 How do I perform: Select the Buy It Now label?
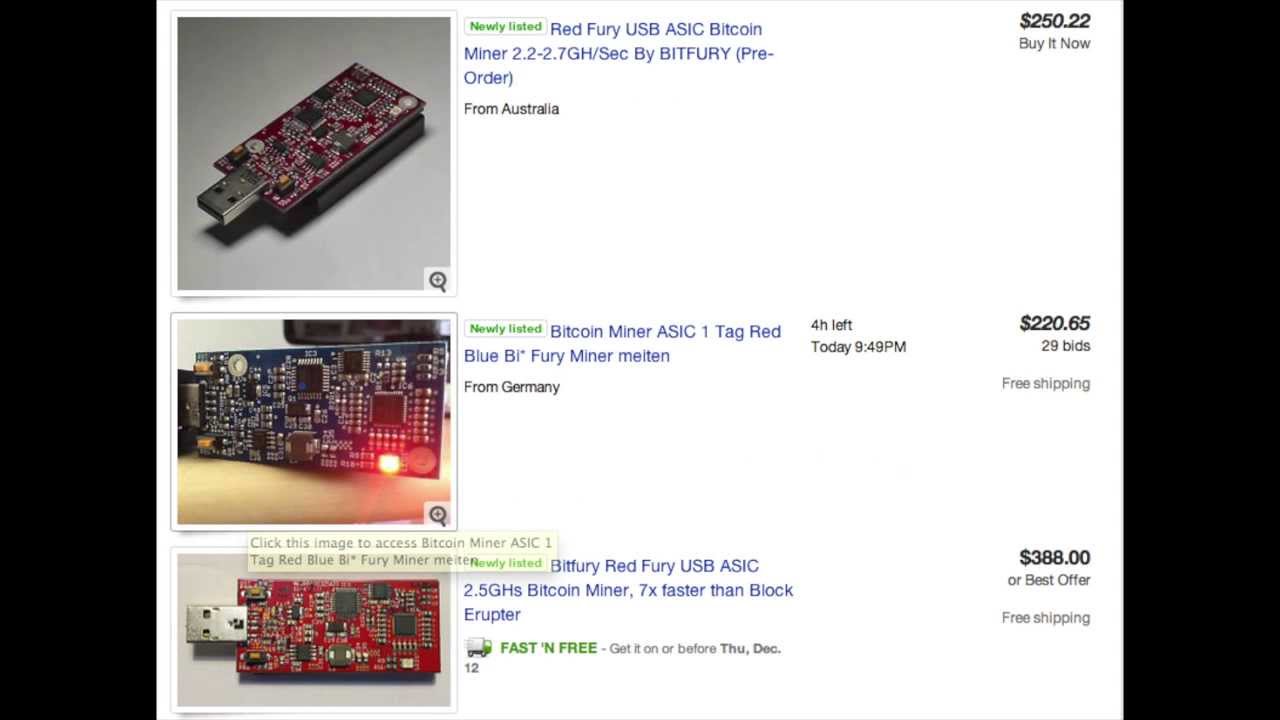[x=1054, y=43]
